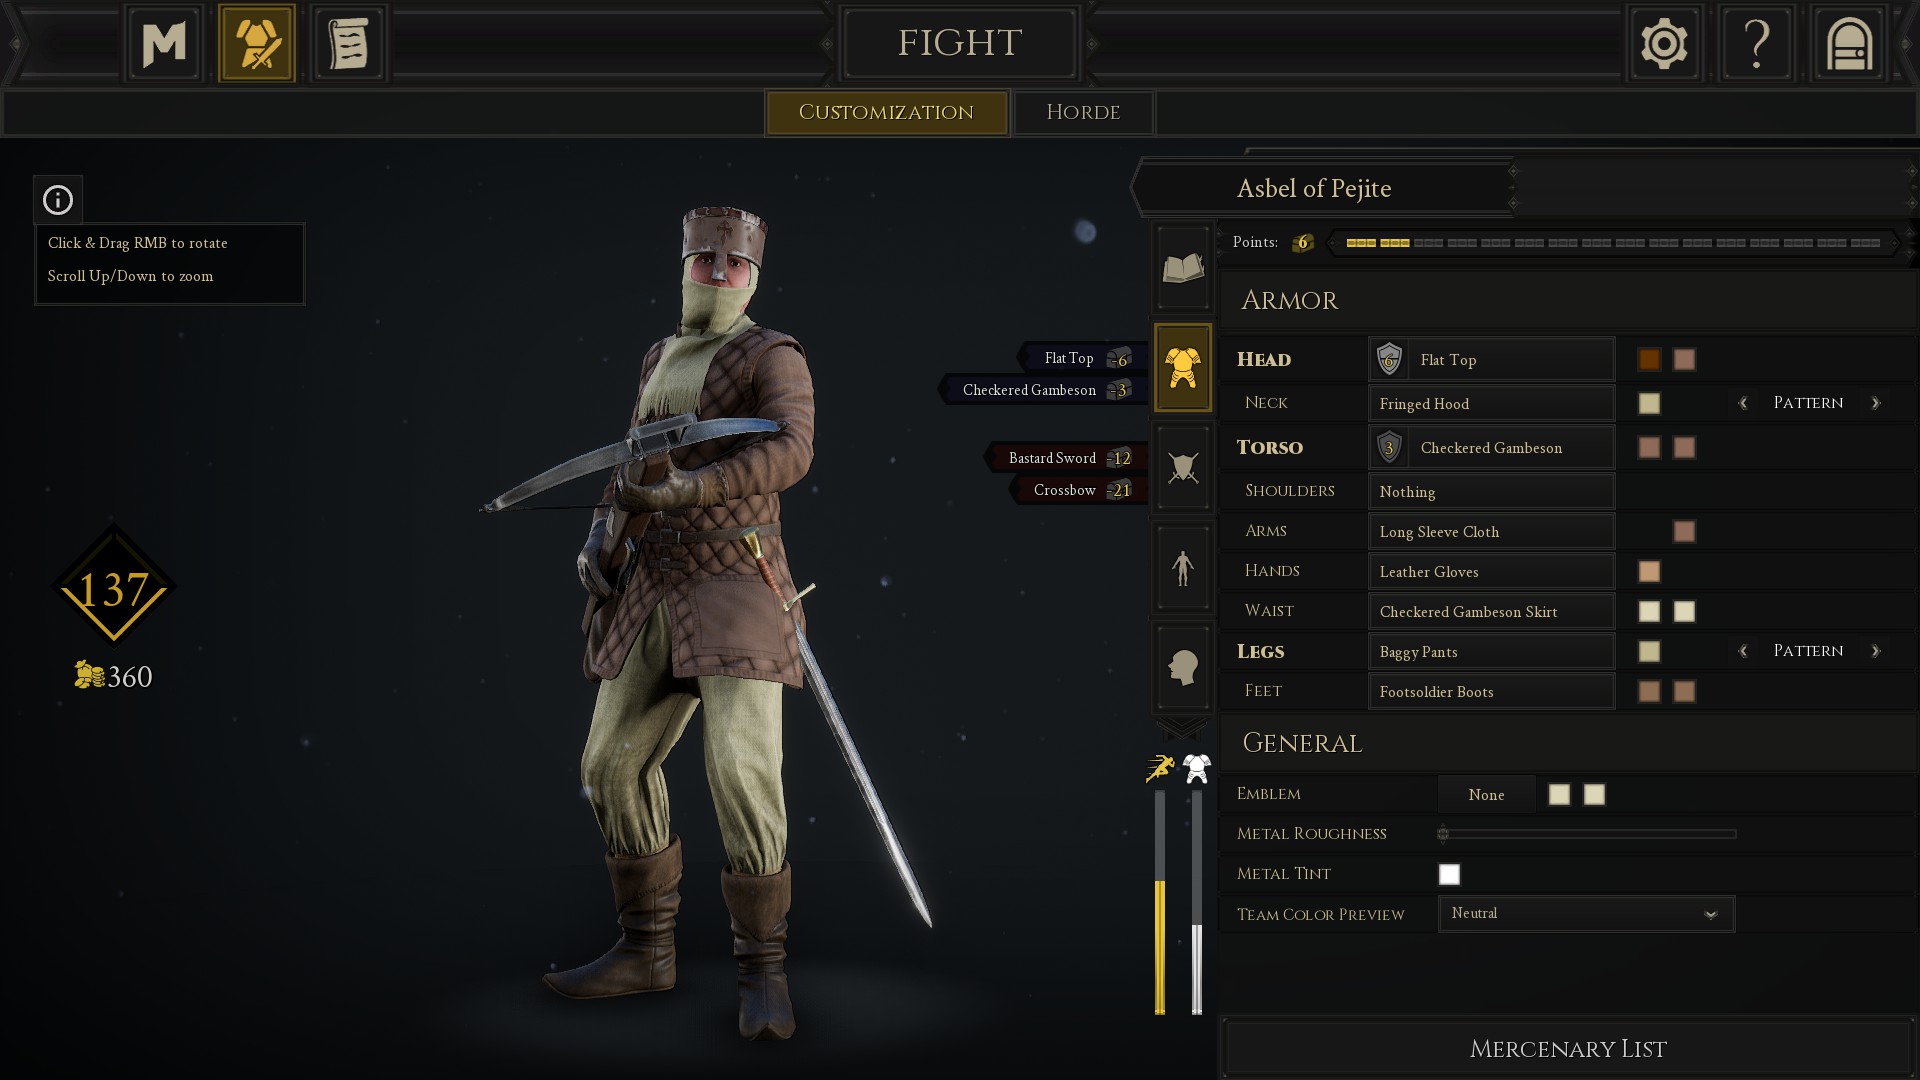Click the Checkered Gambeson torso slot
1920x1080 pixels.
point(1491,448)
